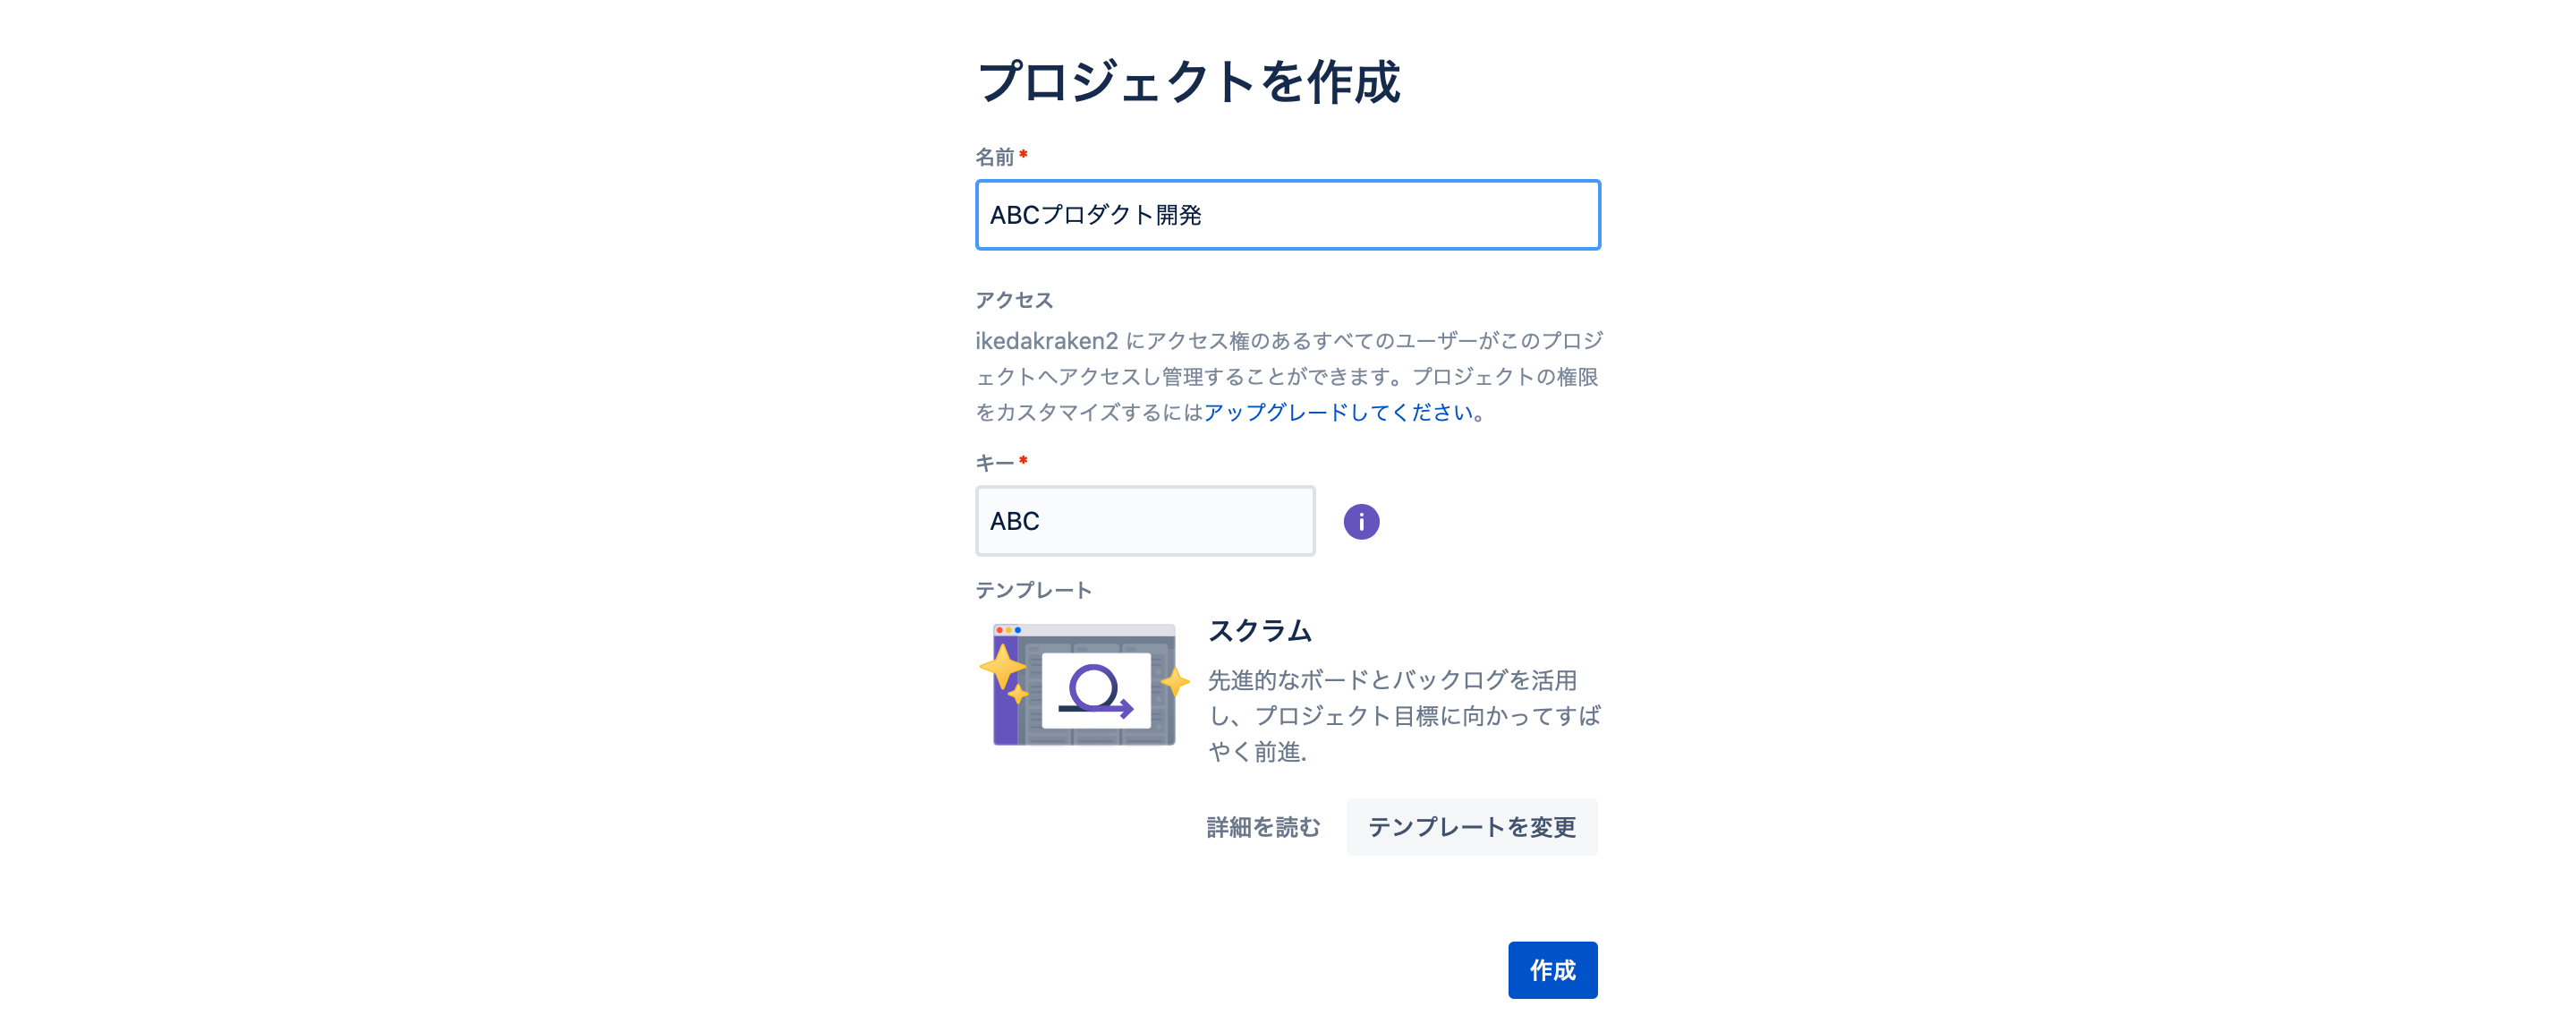Click the red asterisk next to 名前
This screenshot has height=1015, width=2576.
[1026, 154]
